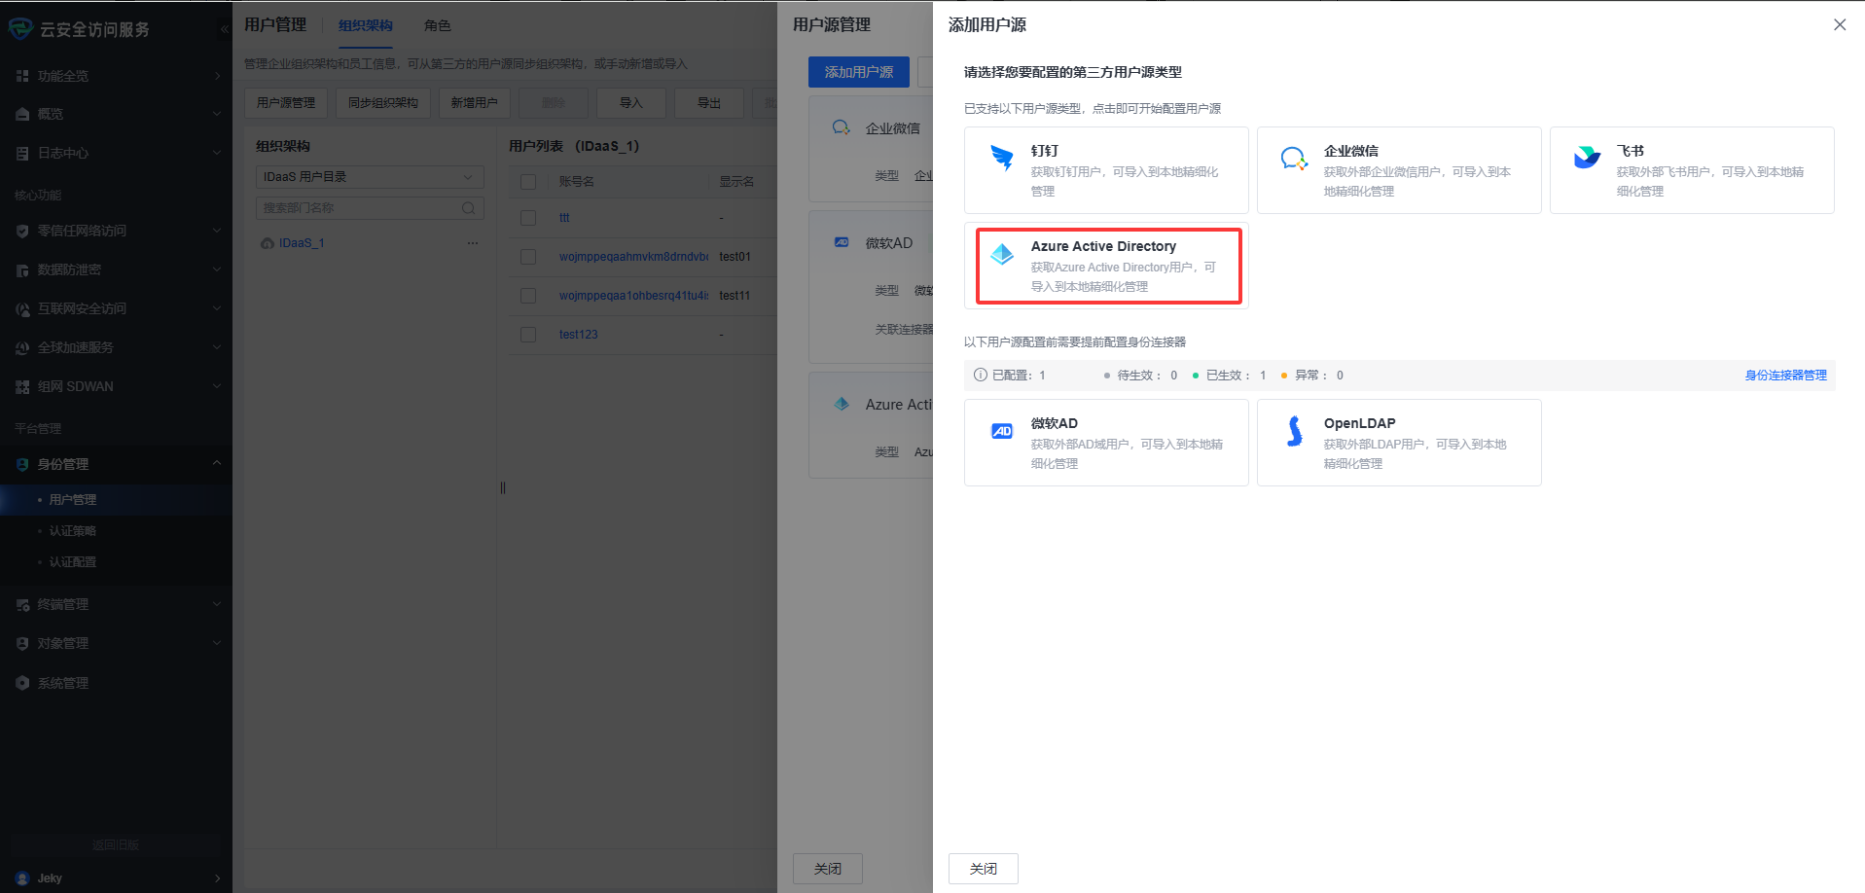Expand the Jeky user menu arrow
The height and width of the screenshot is (893, 1865).
pyautogui.click(x=217, y=878)
